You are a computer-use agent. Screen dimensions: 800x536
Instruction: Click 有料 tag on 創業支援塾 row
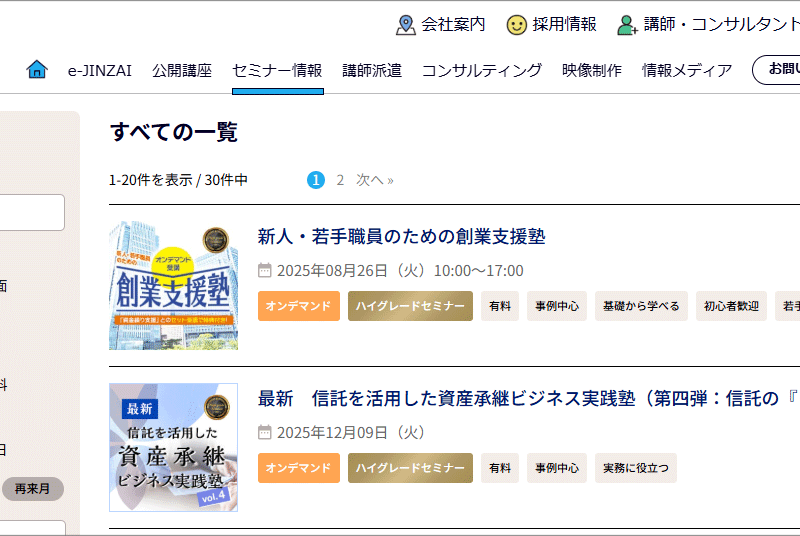(x=500, y=306)
